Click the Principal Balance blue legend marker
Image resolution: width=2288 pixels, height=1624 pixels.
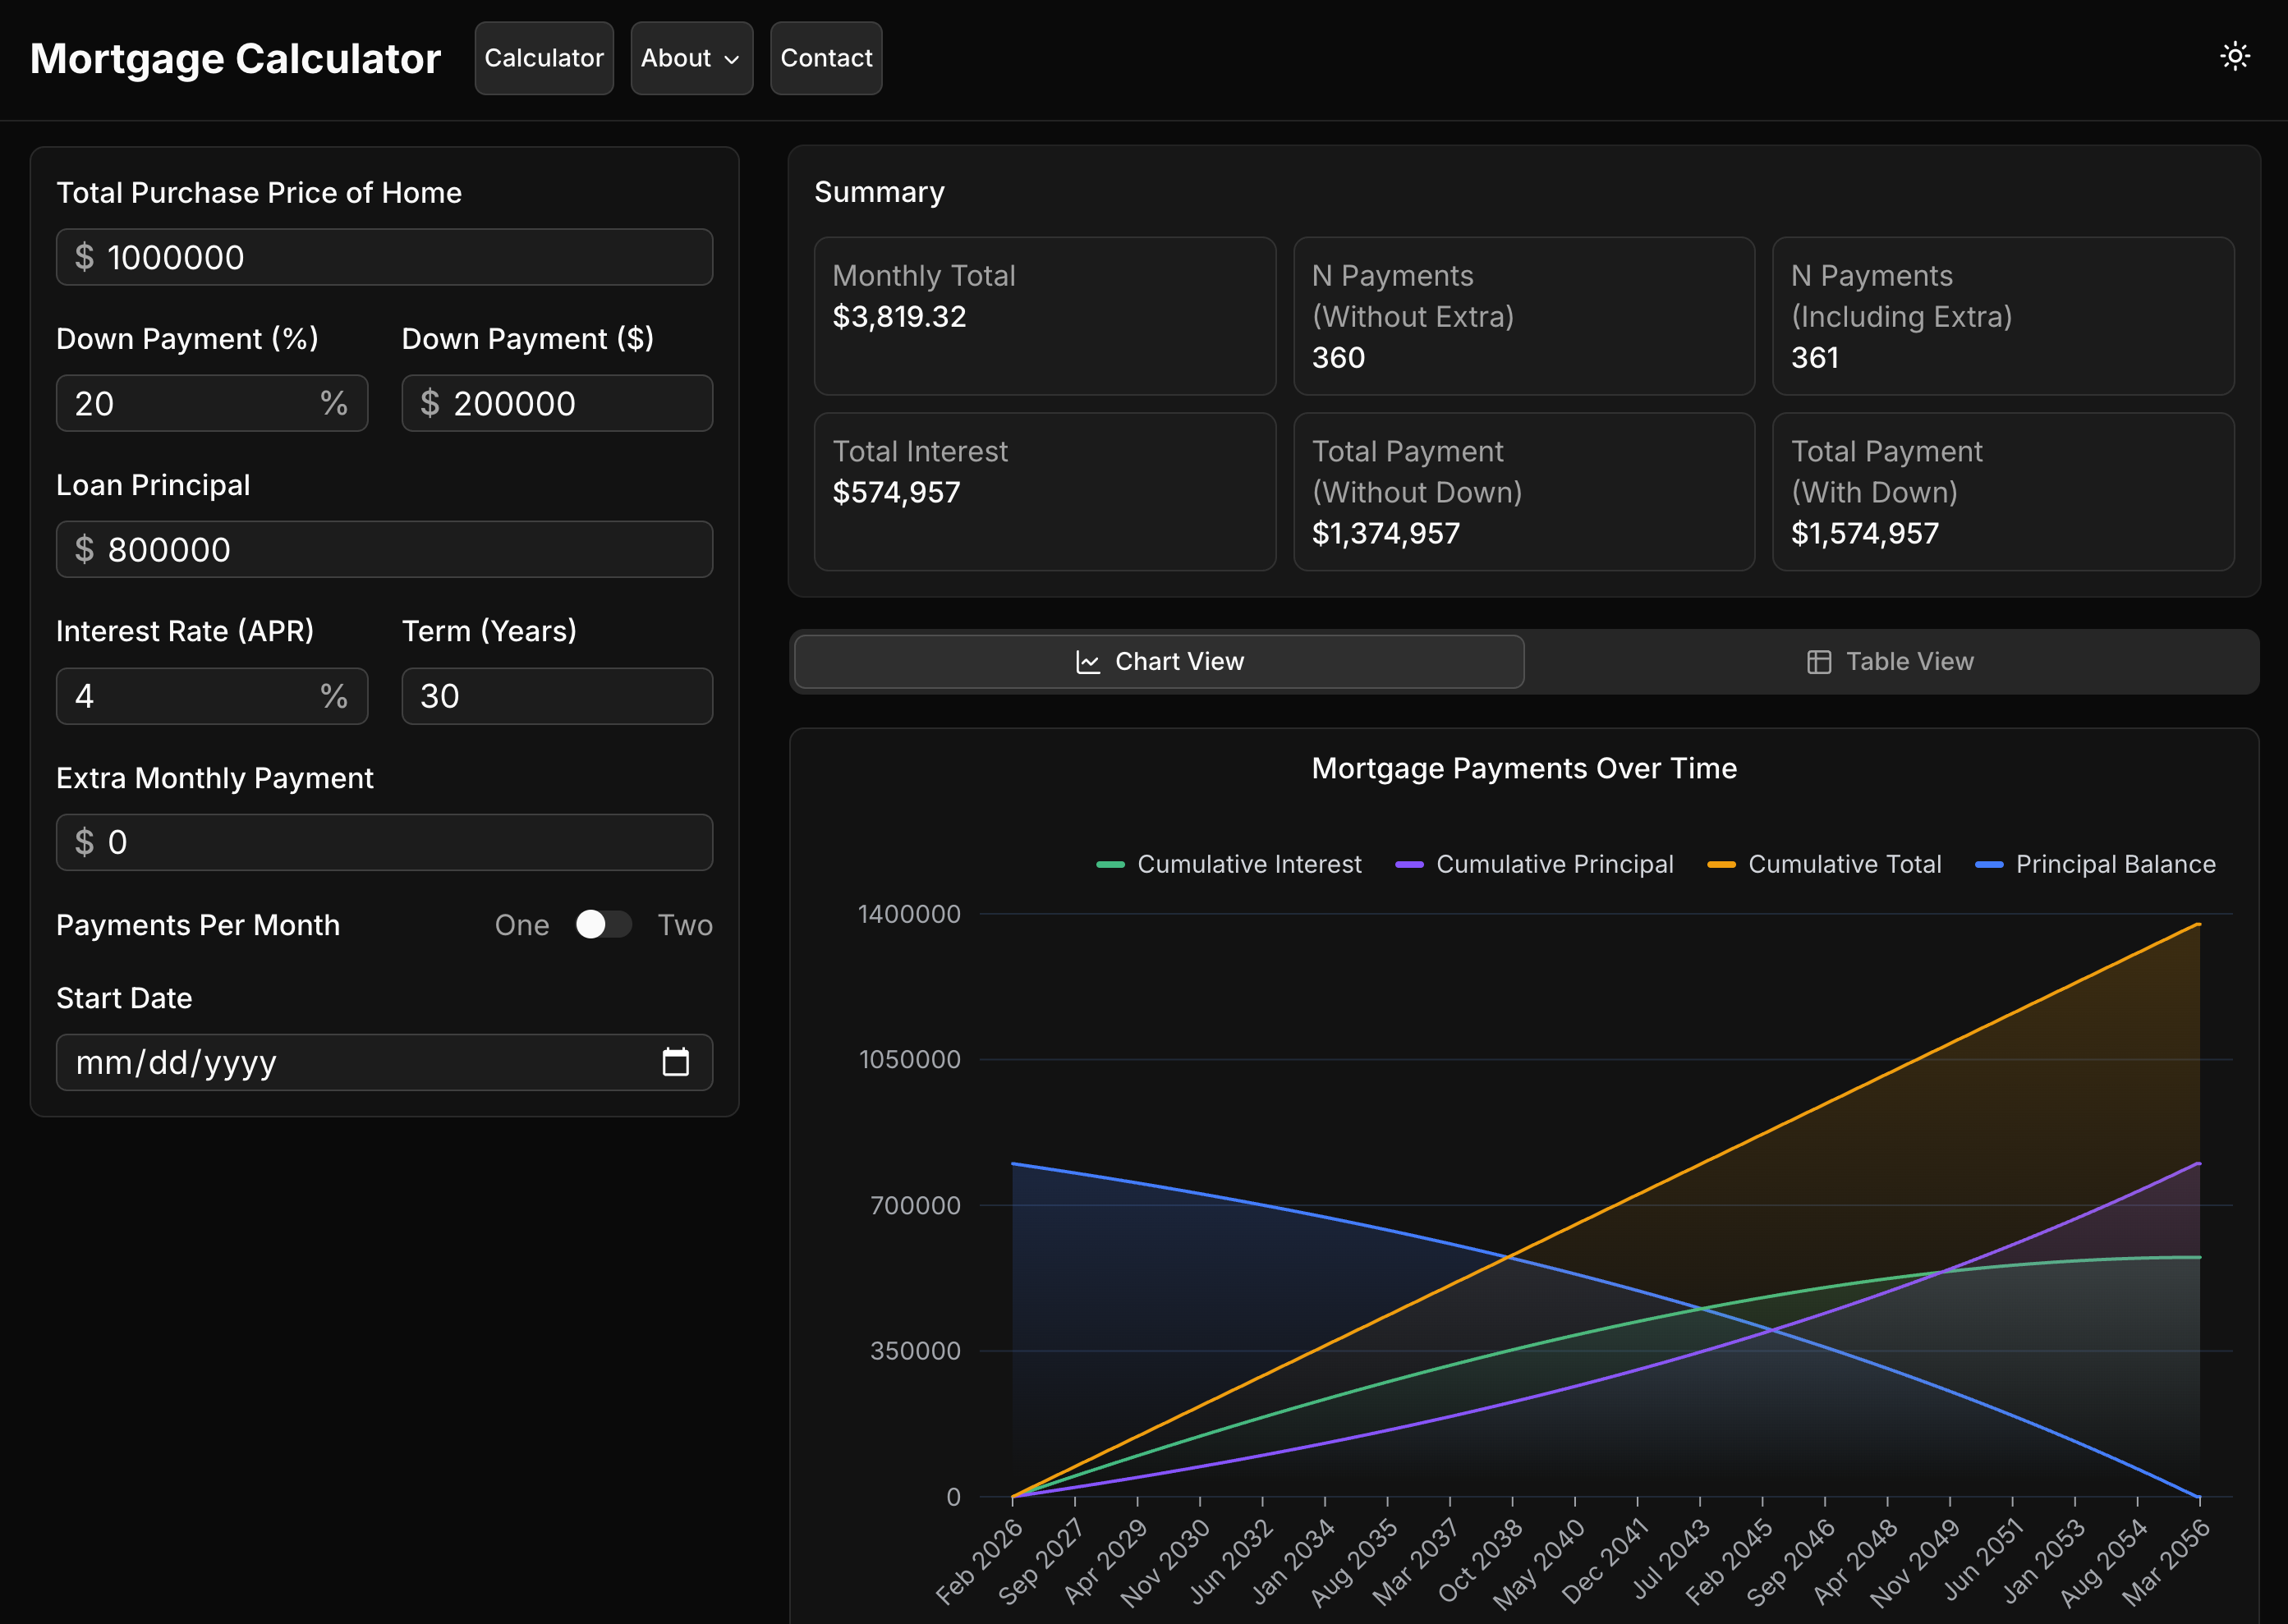tap(1988, 864)
